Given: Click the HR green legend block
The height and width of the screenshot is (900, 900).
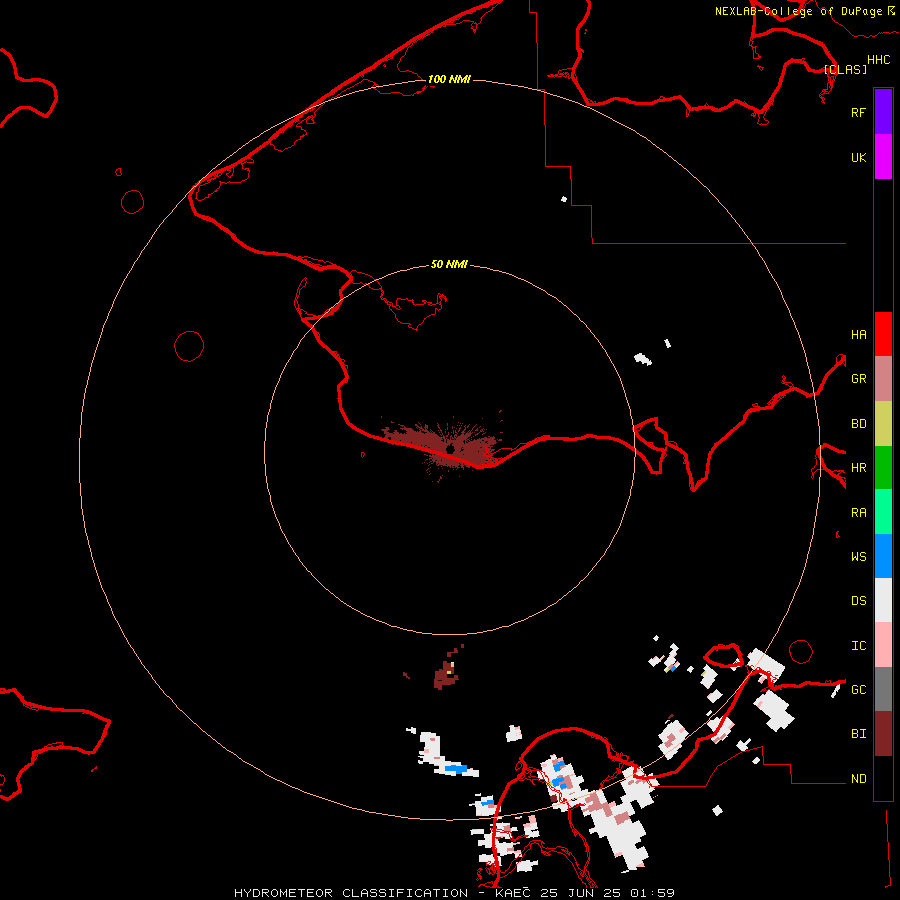Looking at the screenshot, I should (x=883, y=468).
